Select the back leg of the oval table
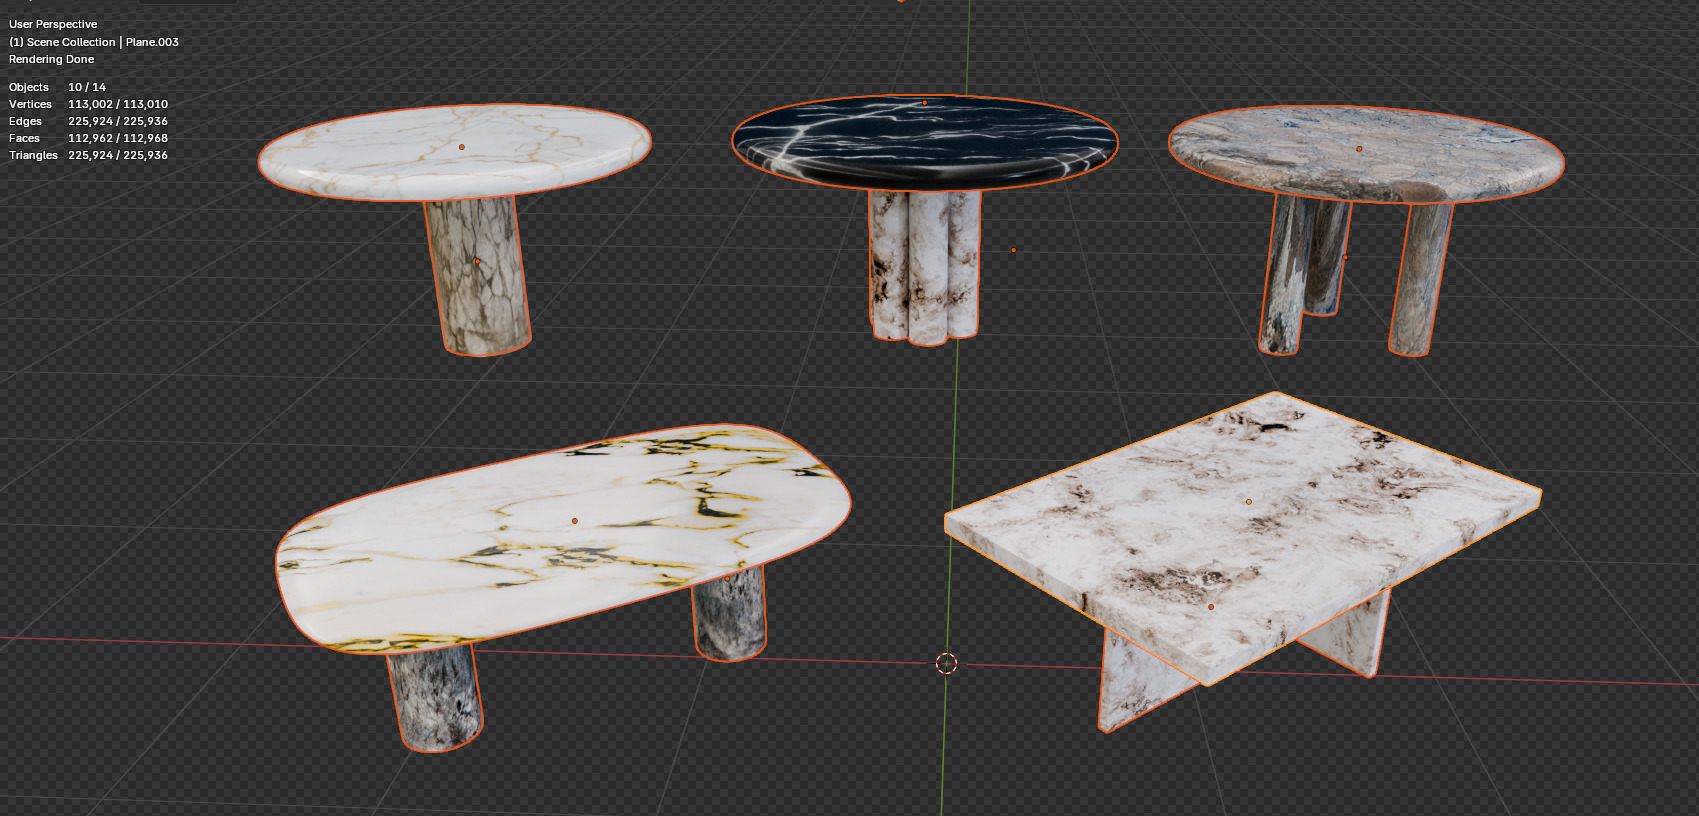The width and height of the screenshot is (1699, 816). (729, 615)
